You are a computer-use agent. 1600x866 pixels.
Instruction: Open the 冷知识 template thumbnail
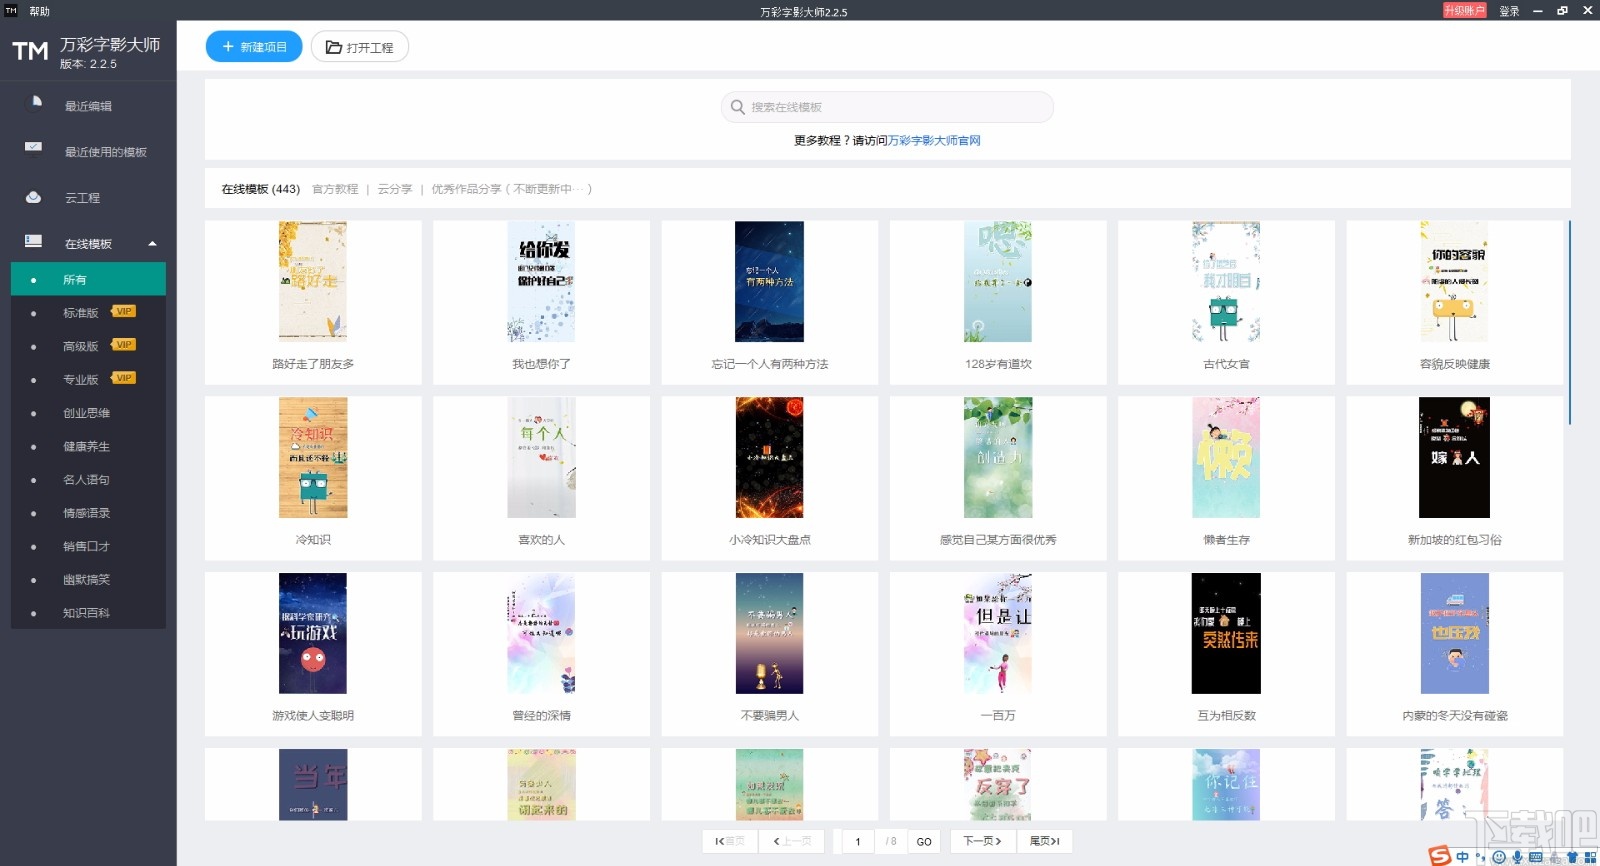313,458
